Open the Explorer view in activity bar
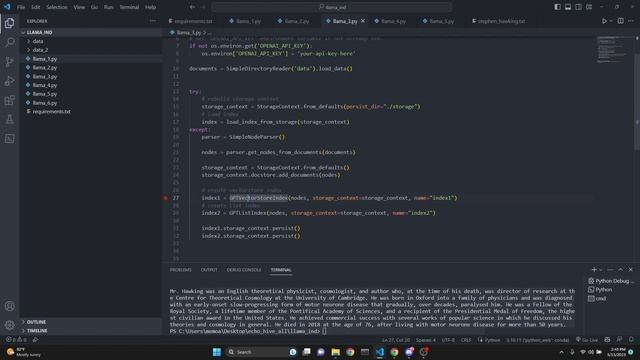 pos(9,23)
